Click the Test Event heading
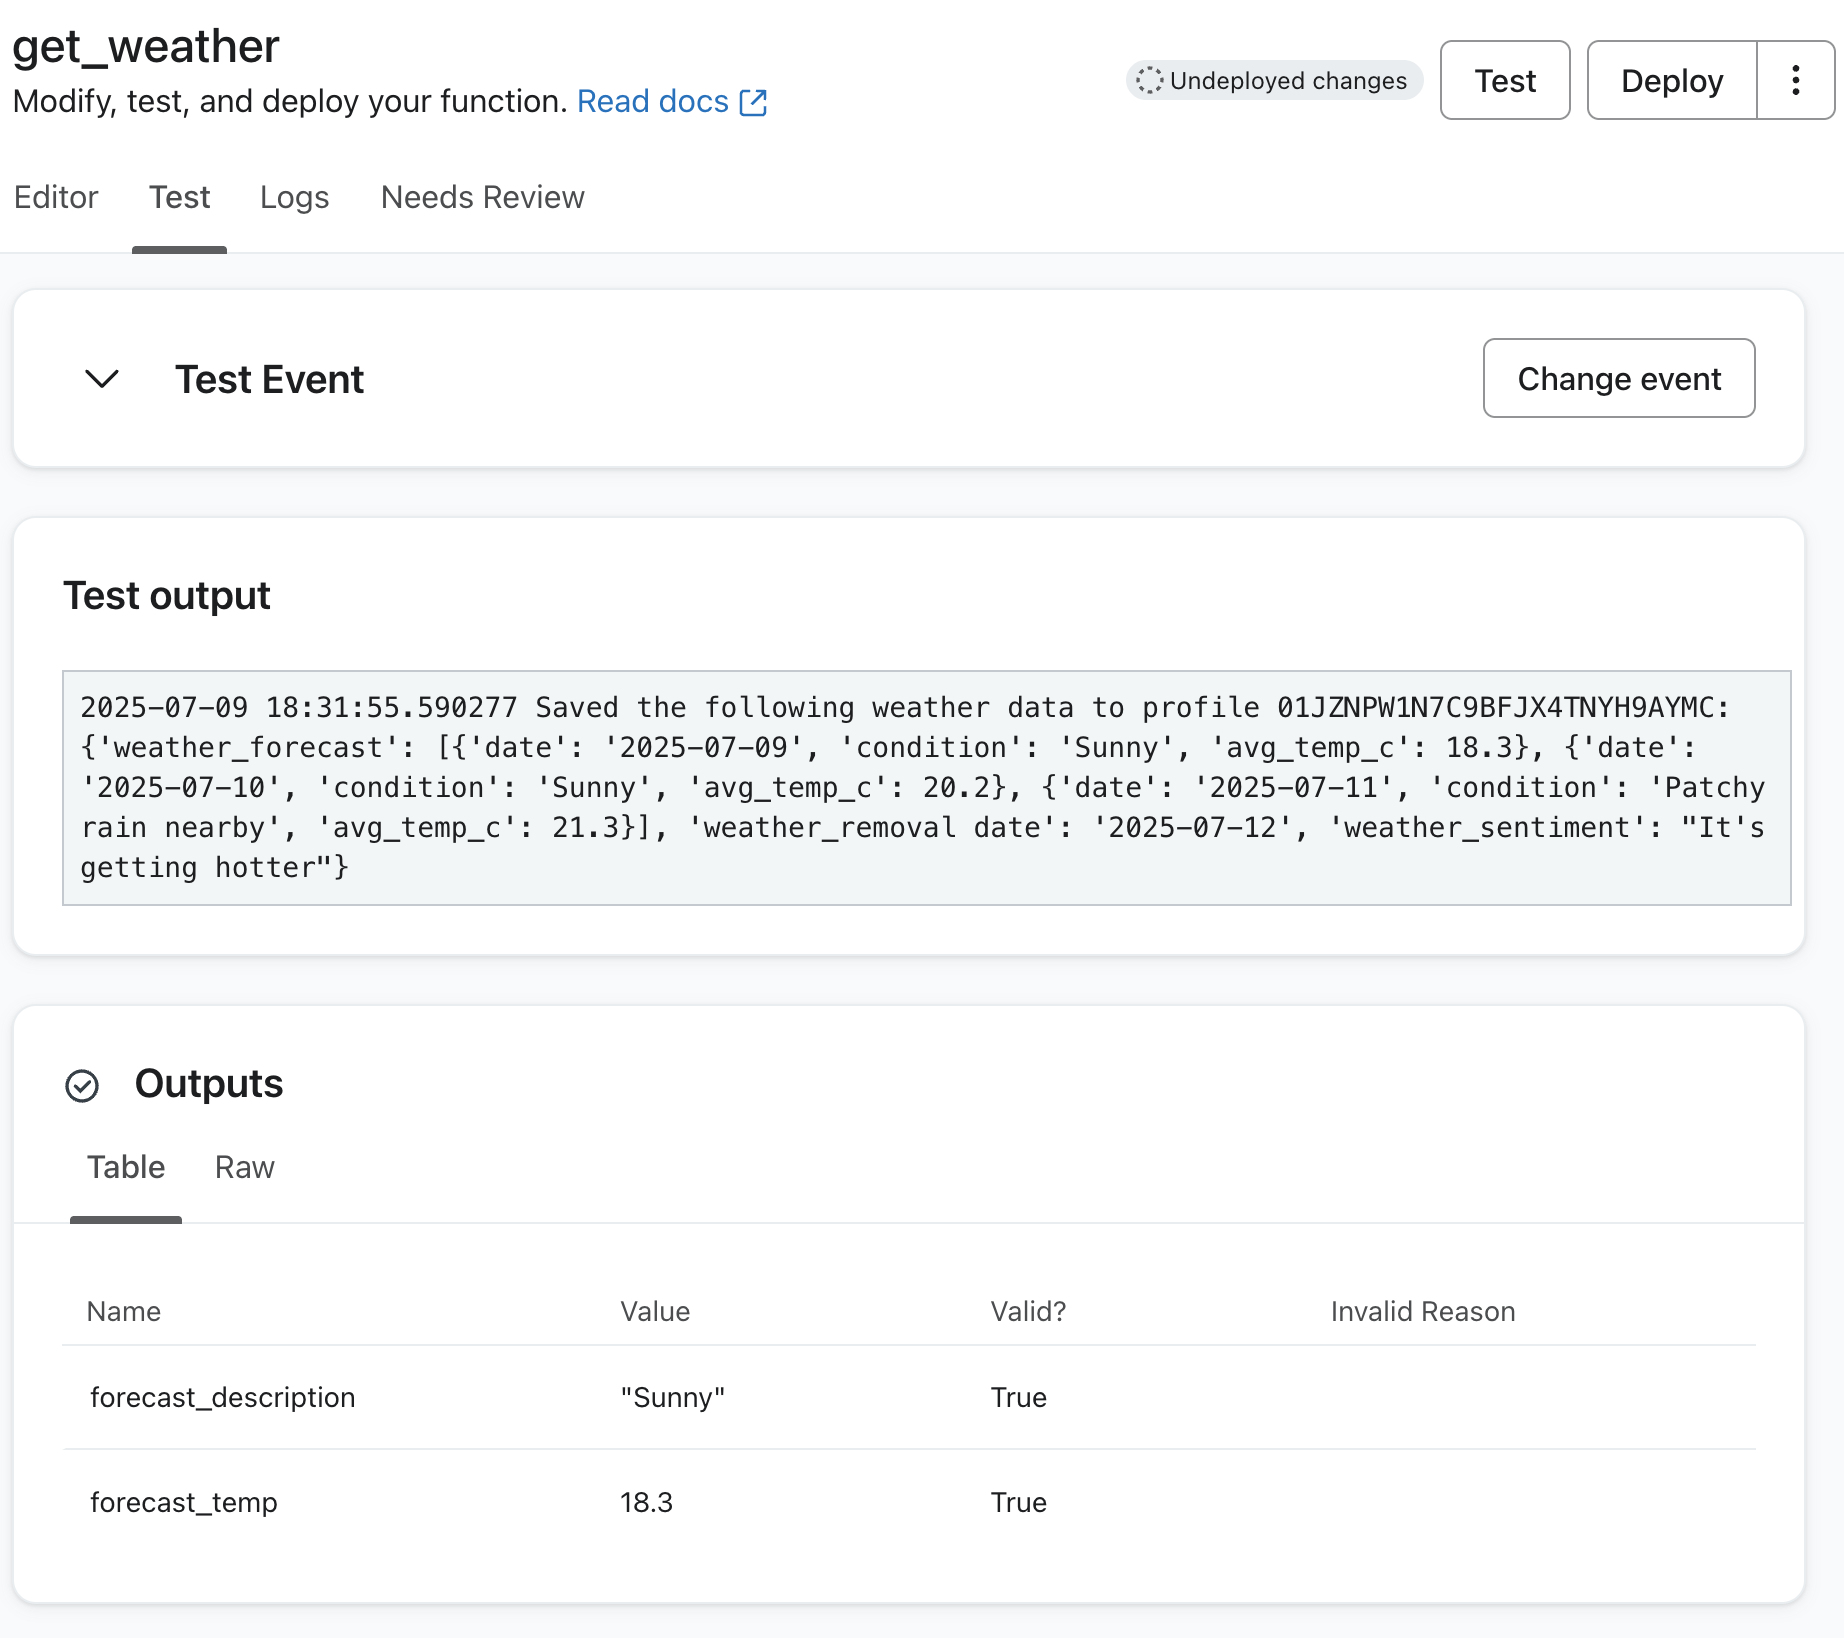The height and width of the screenshot is (1638, 1844). coord(269,379)
